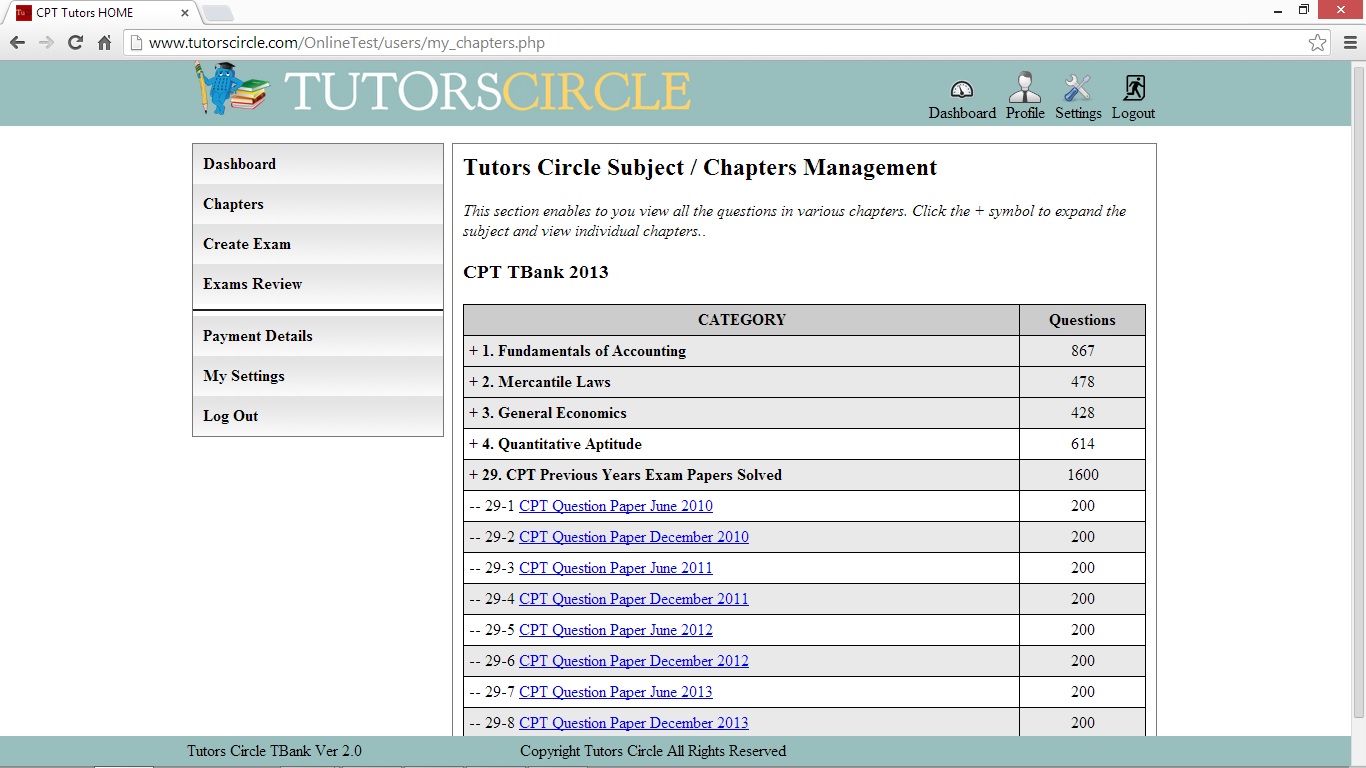Click the Logout exit icon
This screenshot has width=1366, height=768.
pos(1133,88)
